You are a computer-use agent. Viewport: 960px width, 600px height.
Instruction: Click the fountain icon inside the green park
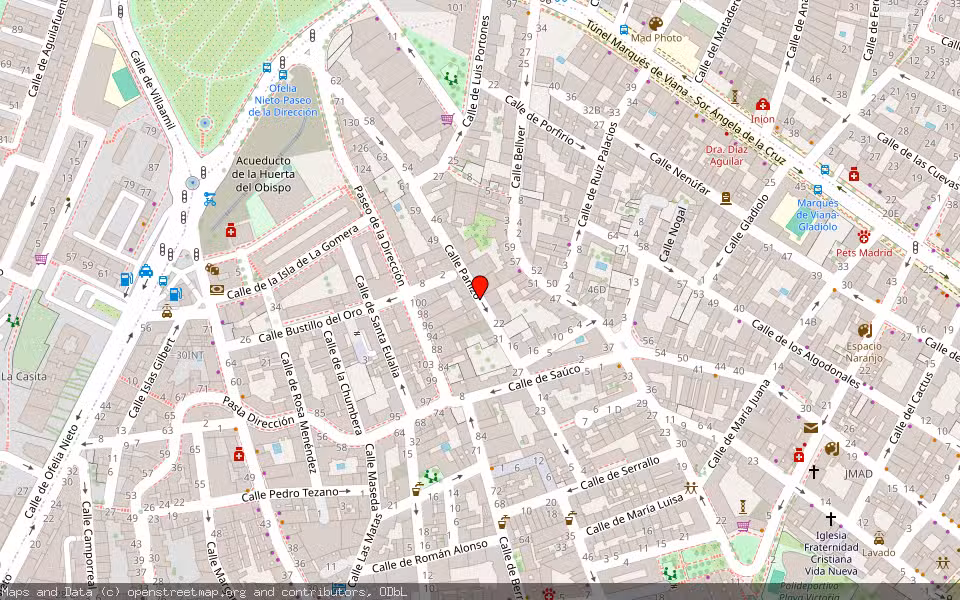coord(204,123)
